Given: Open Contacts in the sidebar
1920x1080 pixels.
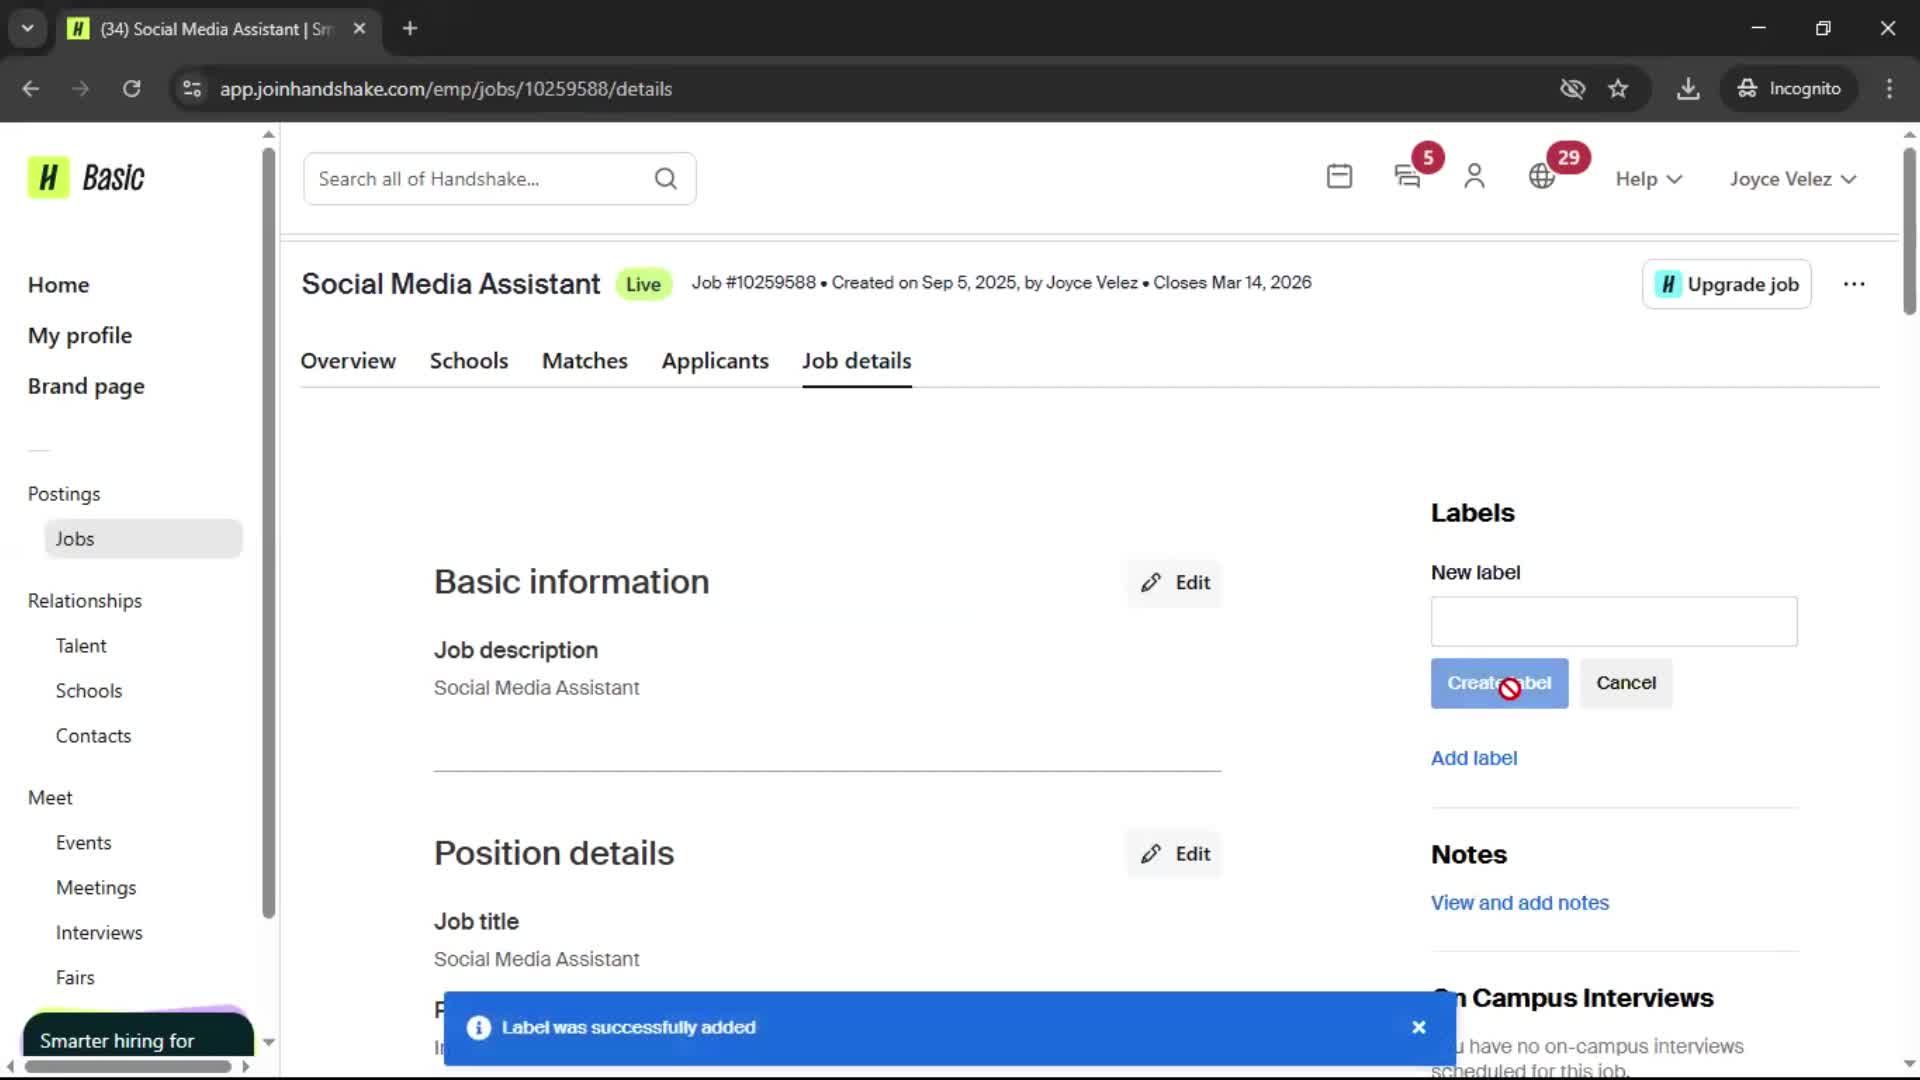Looking at the screenshot, I should [94, 736].
